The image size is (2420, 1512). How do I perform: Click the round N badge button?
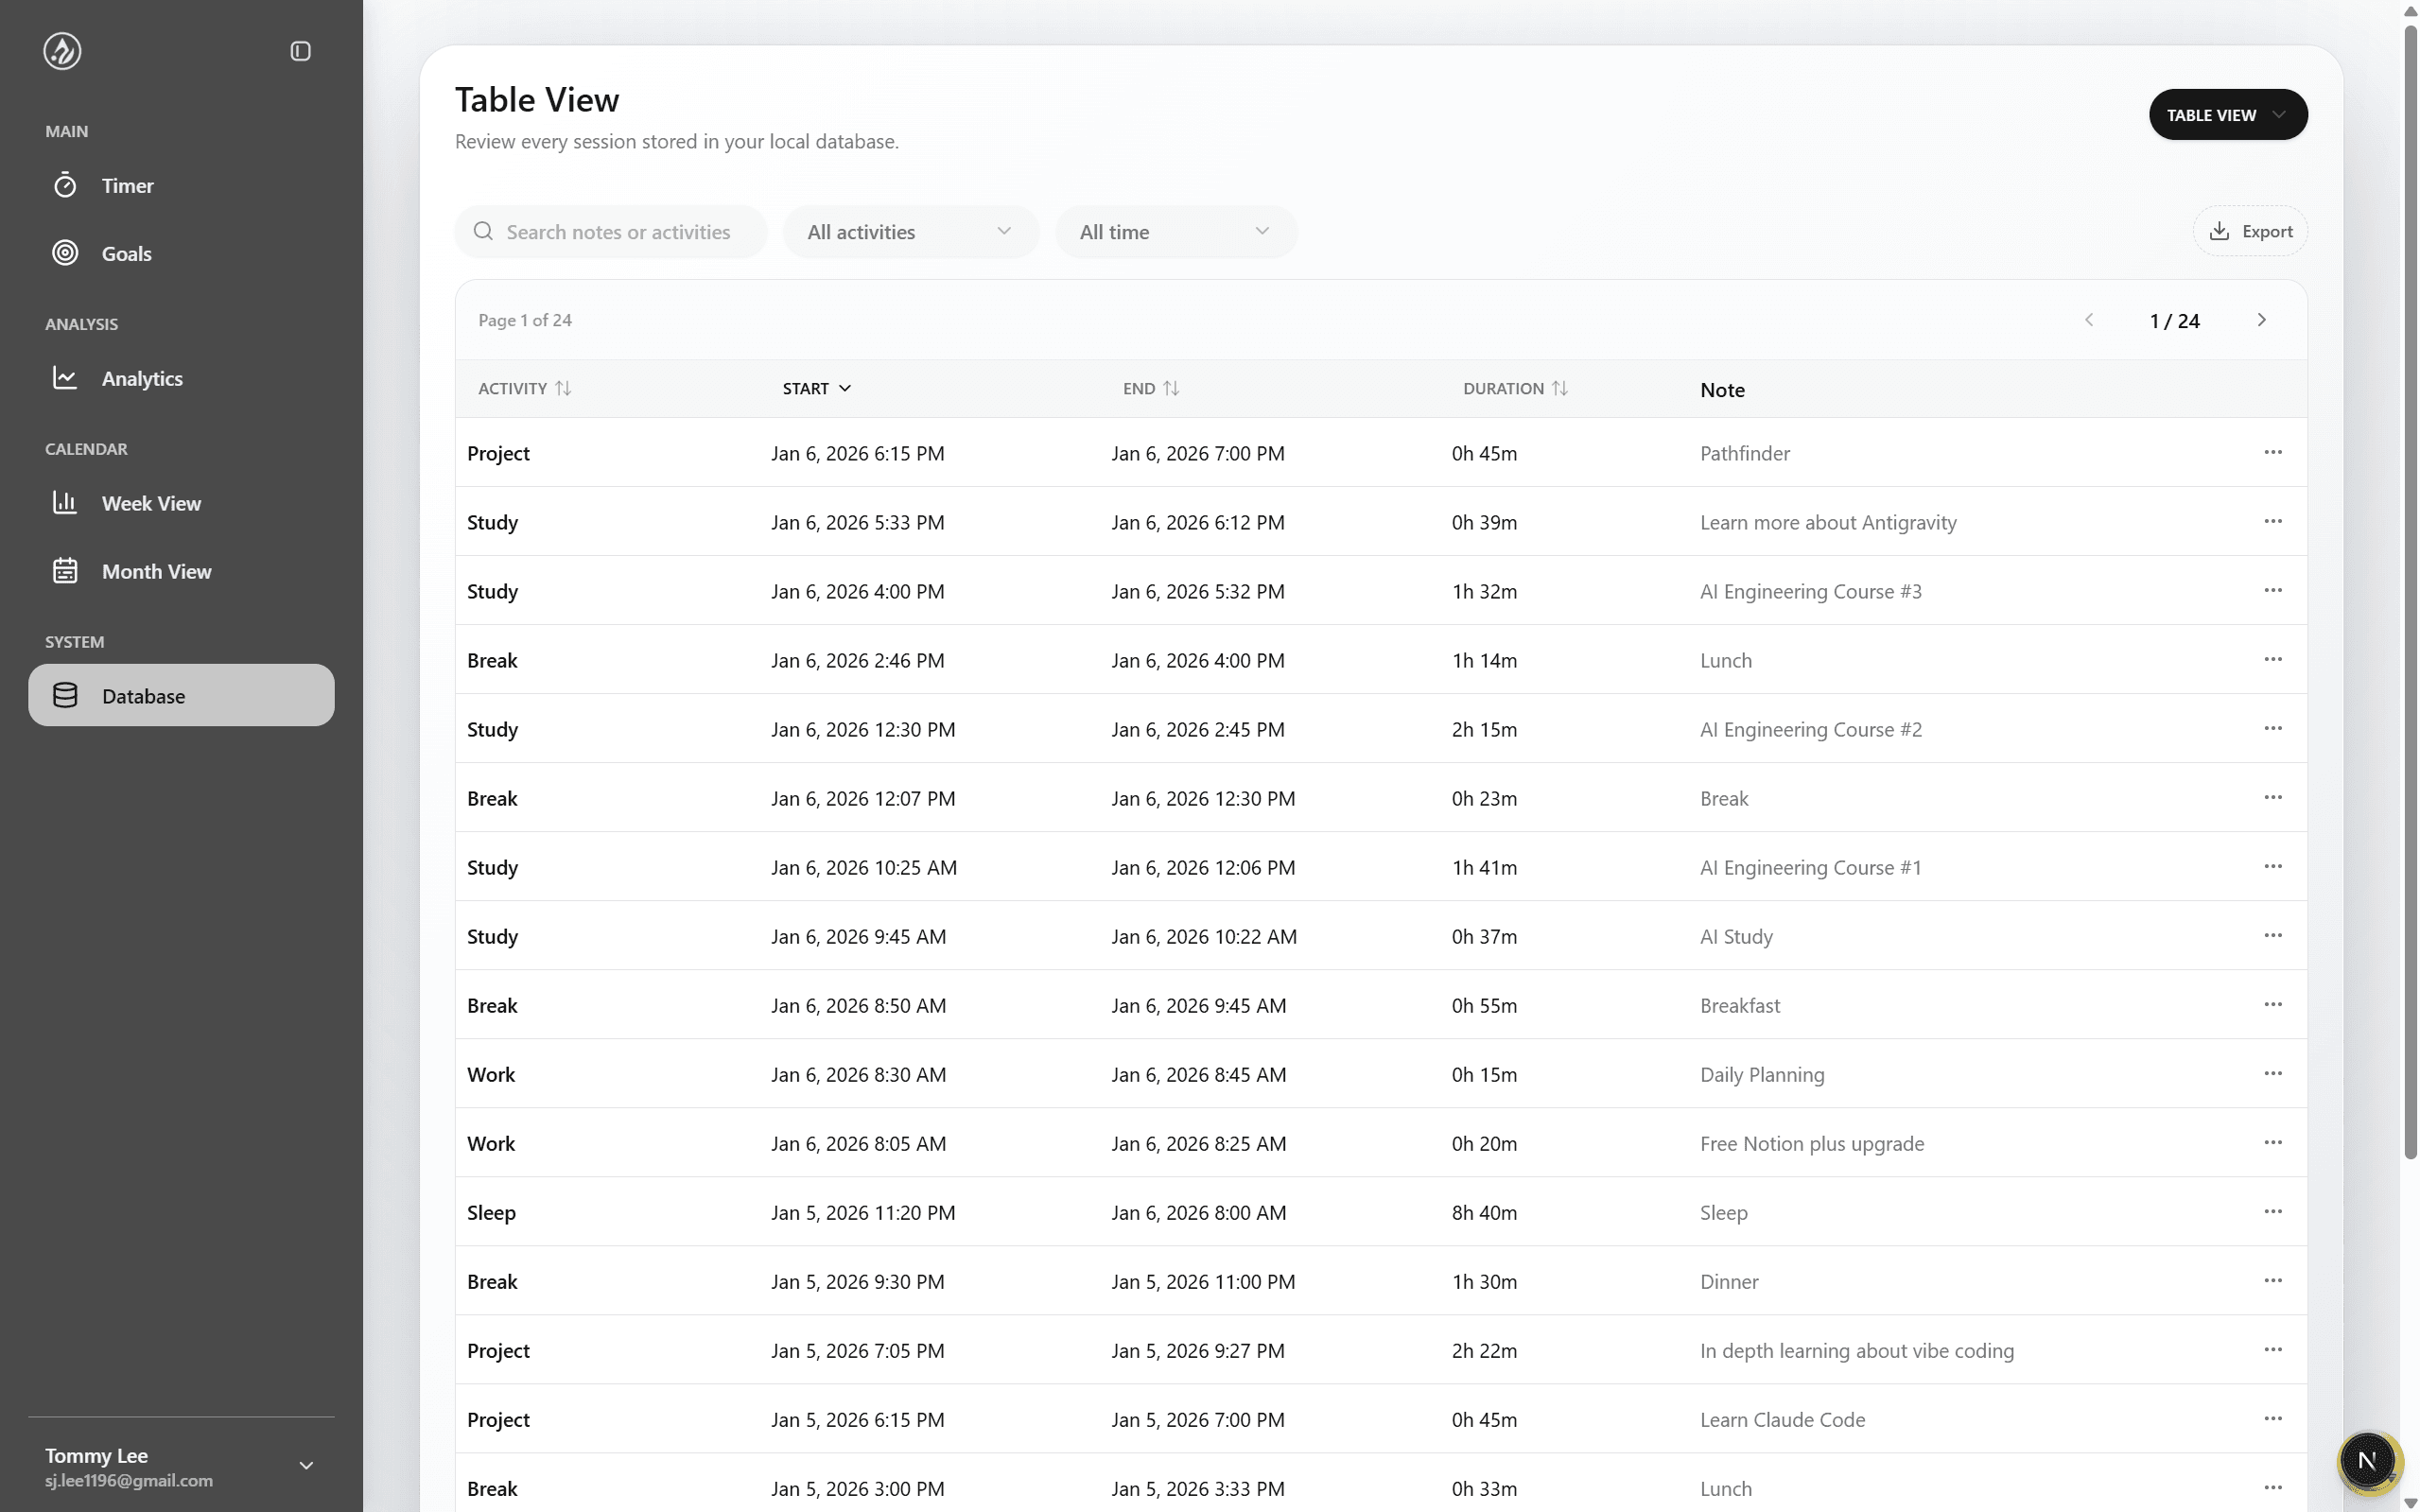[x=2366, y=1461]
